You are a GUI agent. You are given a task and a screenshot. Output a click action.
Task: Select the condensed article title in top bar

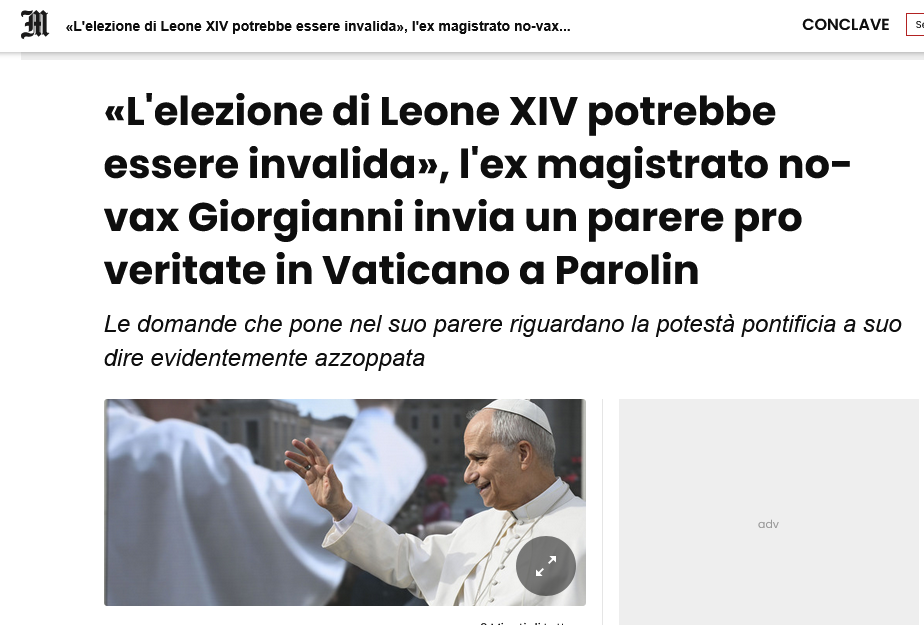318,27
